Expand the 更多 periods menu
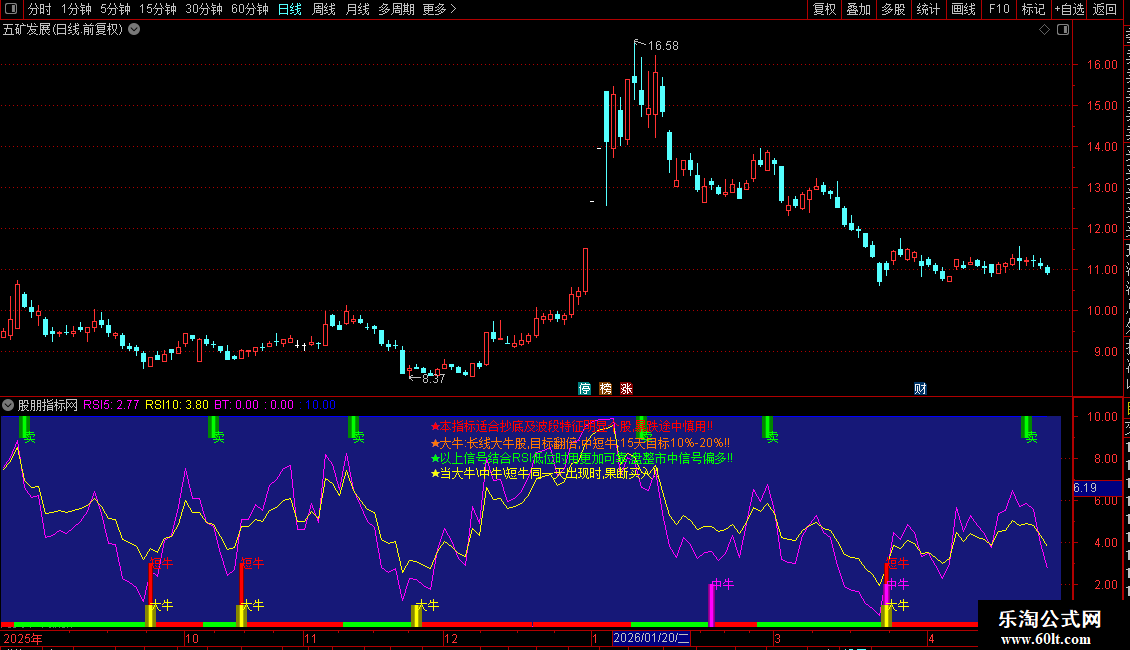 440,9
